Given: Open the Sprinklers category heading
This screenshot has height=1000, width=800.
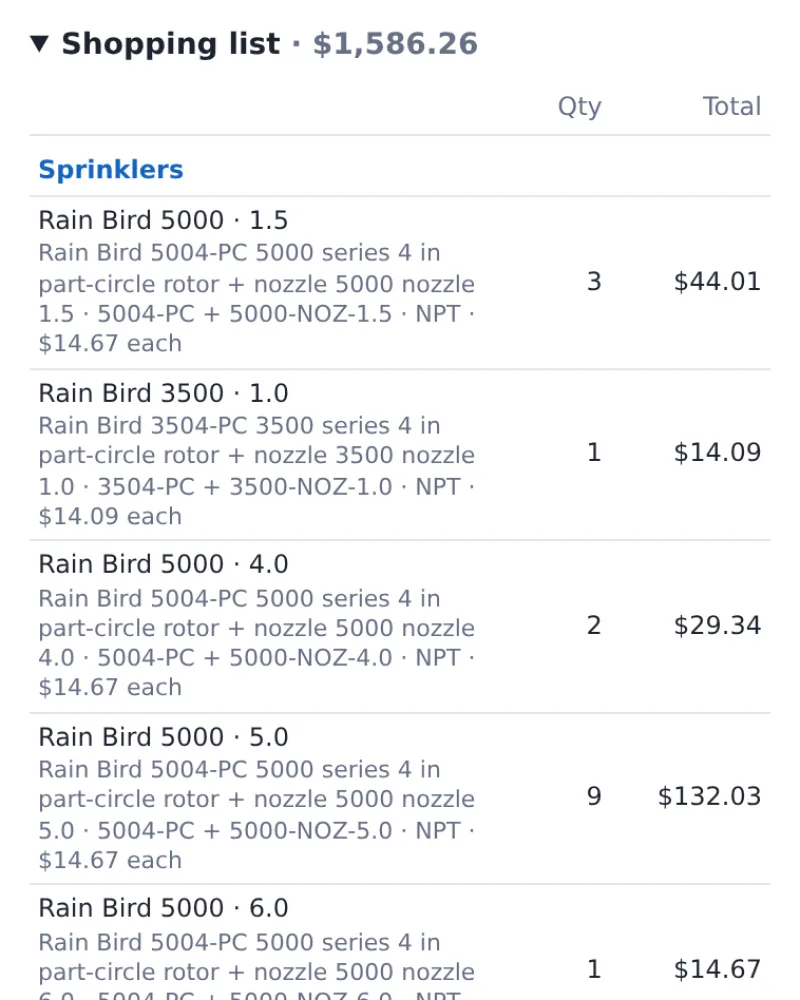Looking at the screenshot, I should click(111, 169).
